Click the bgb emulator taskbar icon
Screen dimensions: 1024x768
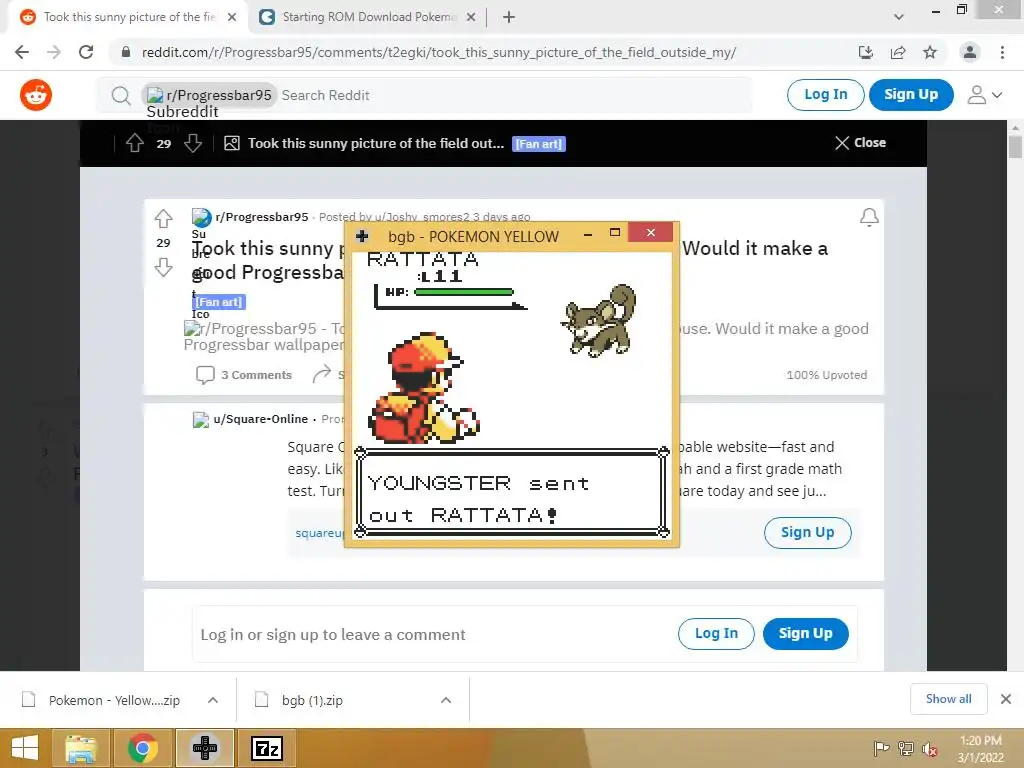[x=204, y=748]
